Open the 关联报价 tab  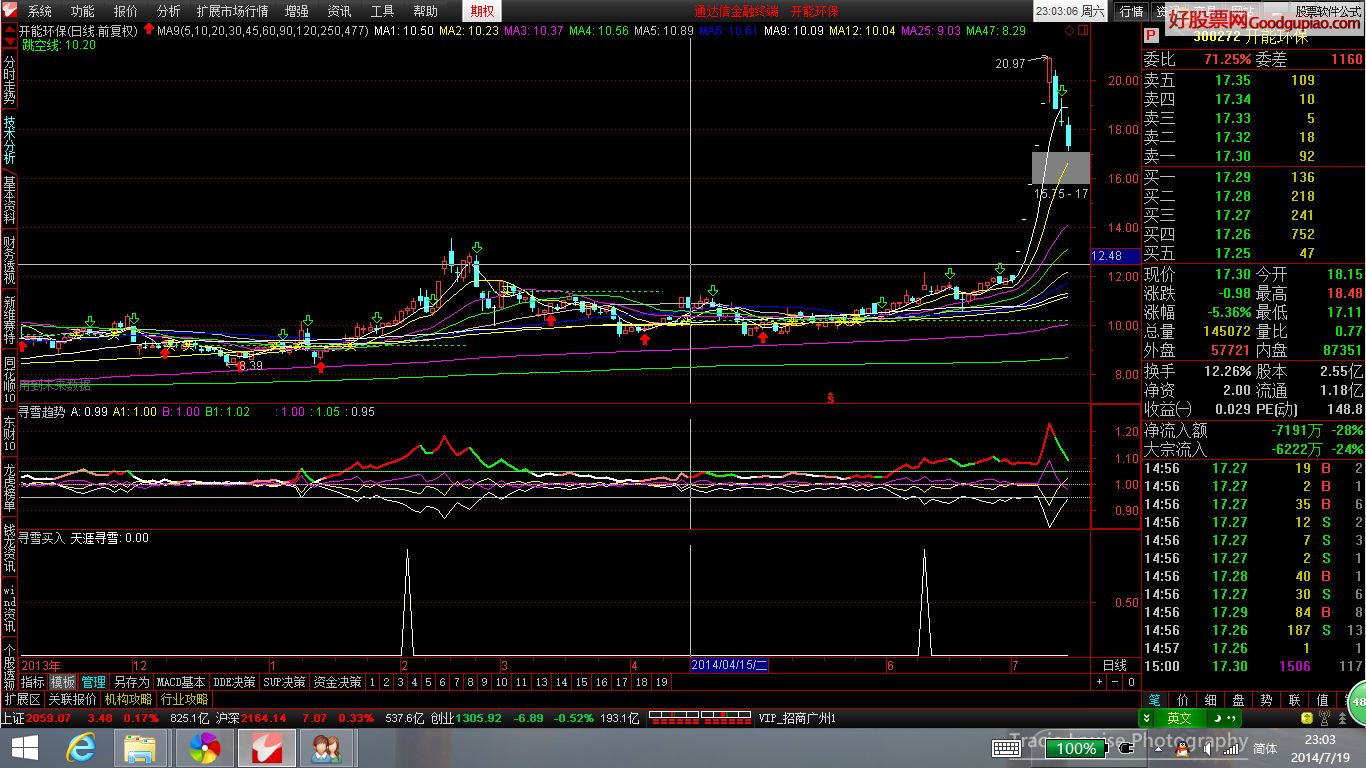(73, 700)
